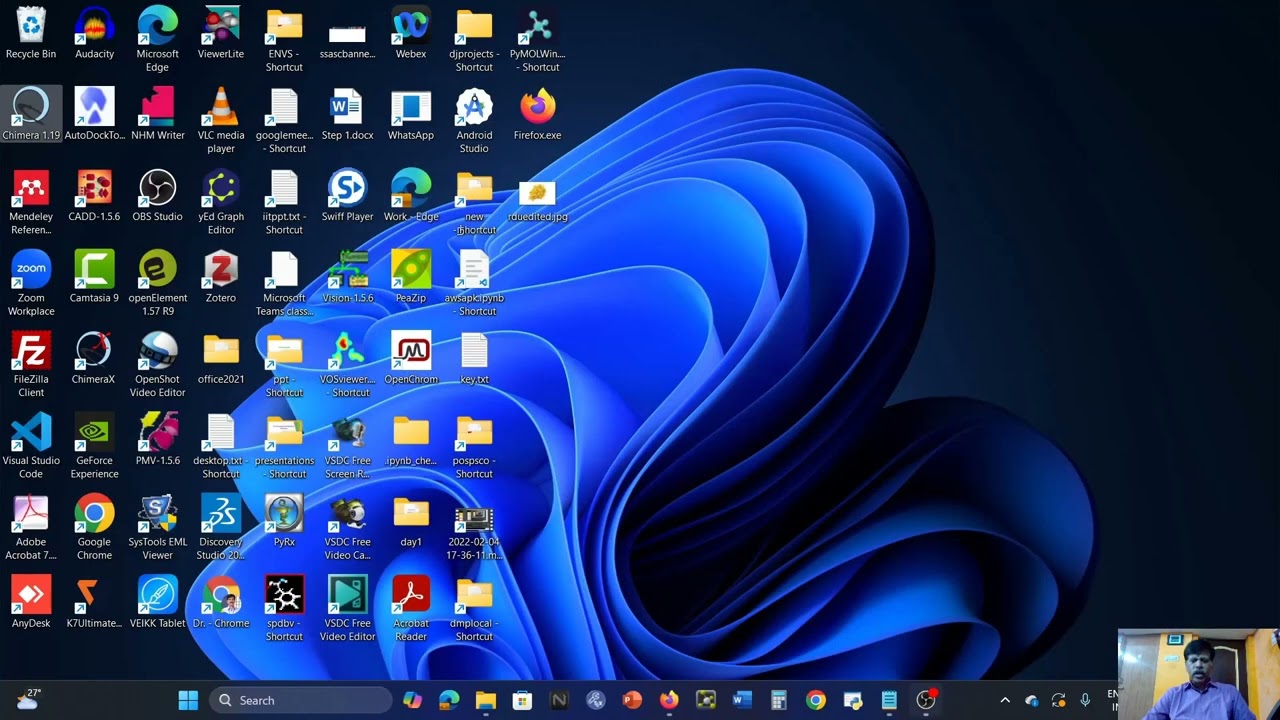Open the djprojects shortcut folder

[x=474, y=39]
